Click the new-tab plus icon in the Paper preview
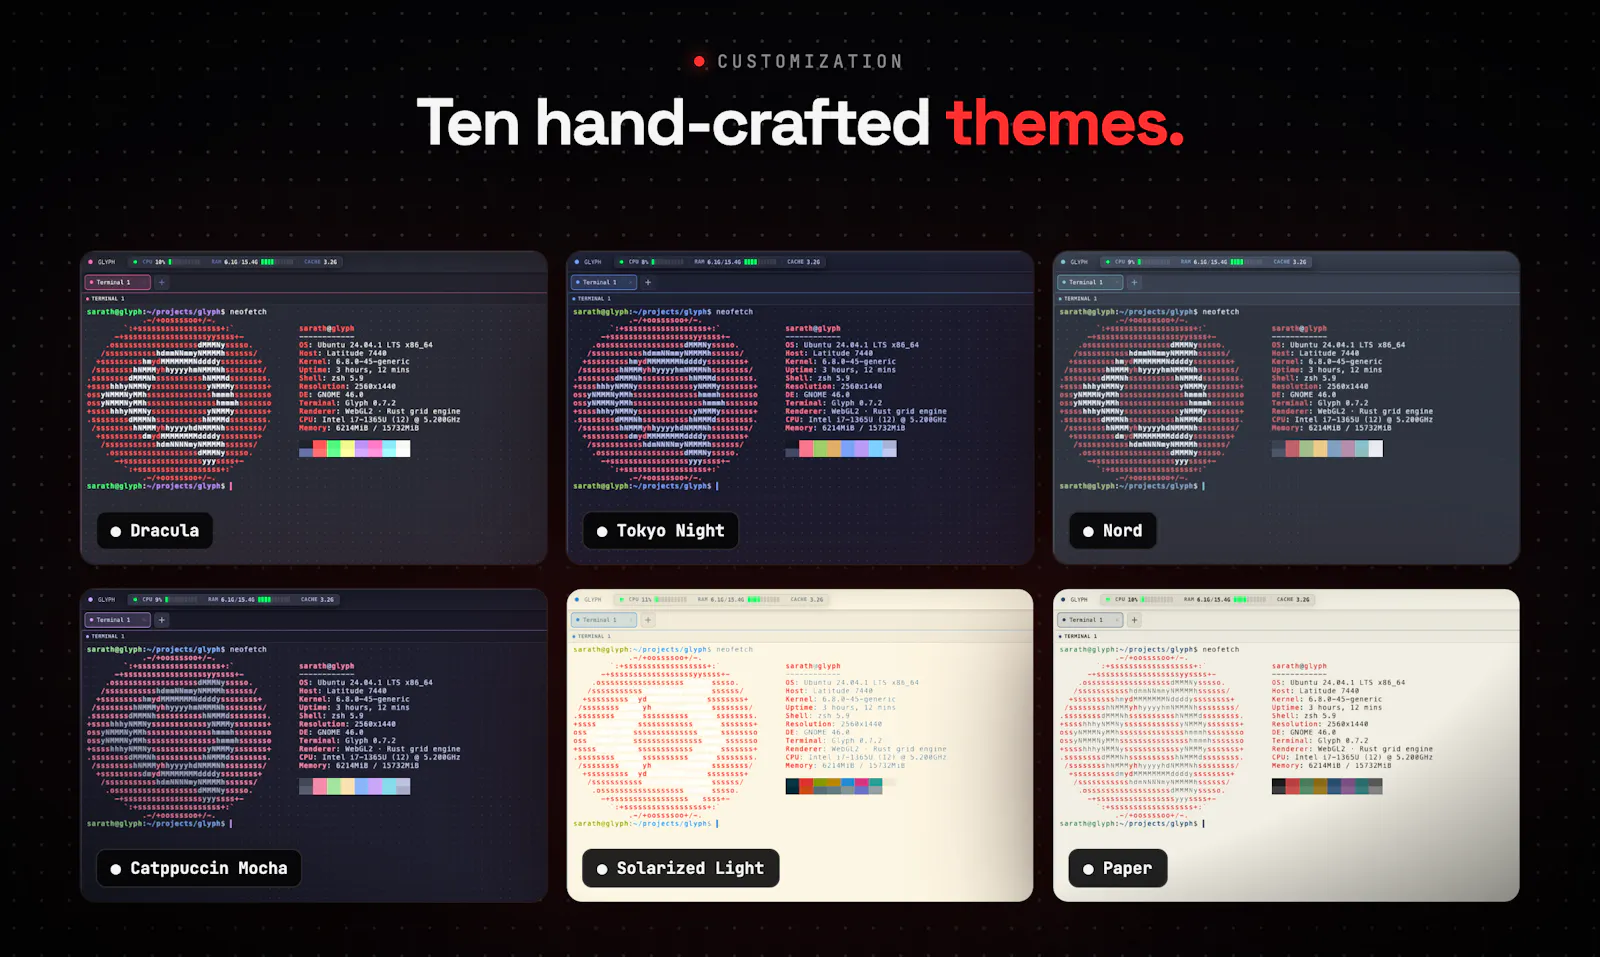Viewport: 1600px width, 957px height. [1134, 620]
